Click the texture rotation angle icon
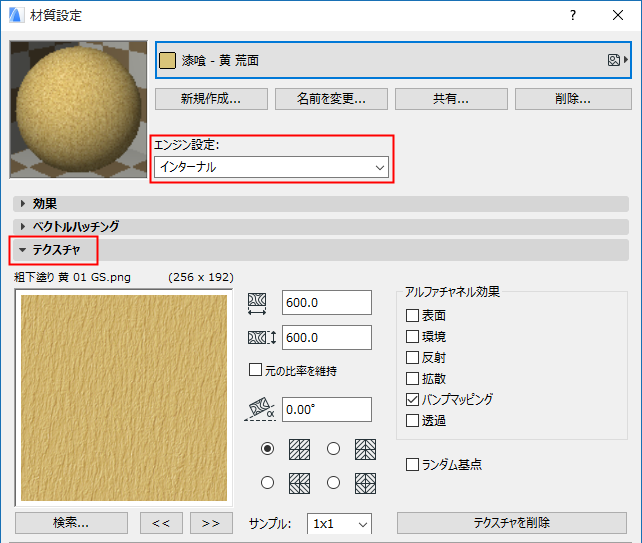This screenshot has height=543, width=642. [x=260, y=409]
